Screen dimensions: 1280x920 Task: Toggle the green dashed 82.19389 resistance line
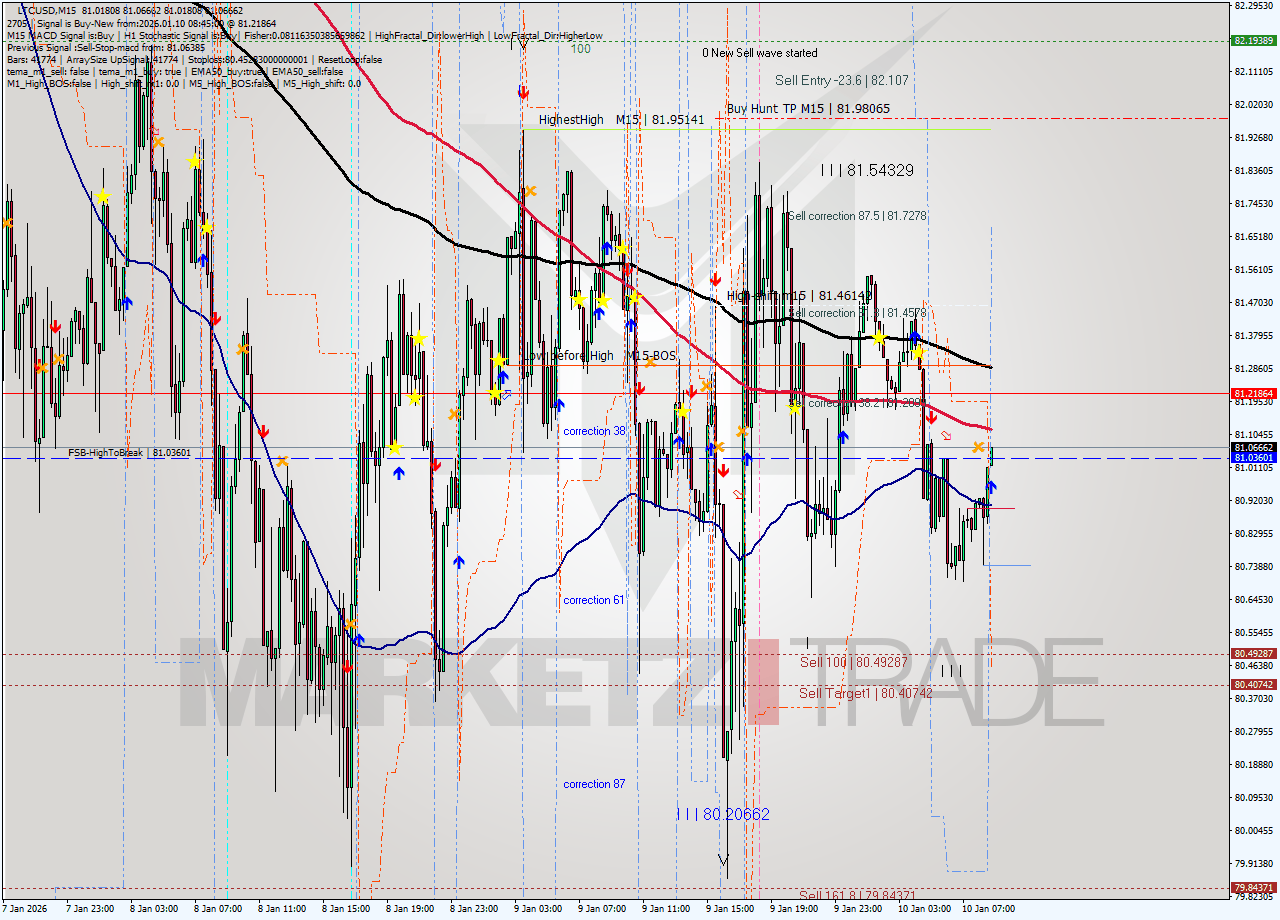coord(600,42)
